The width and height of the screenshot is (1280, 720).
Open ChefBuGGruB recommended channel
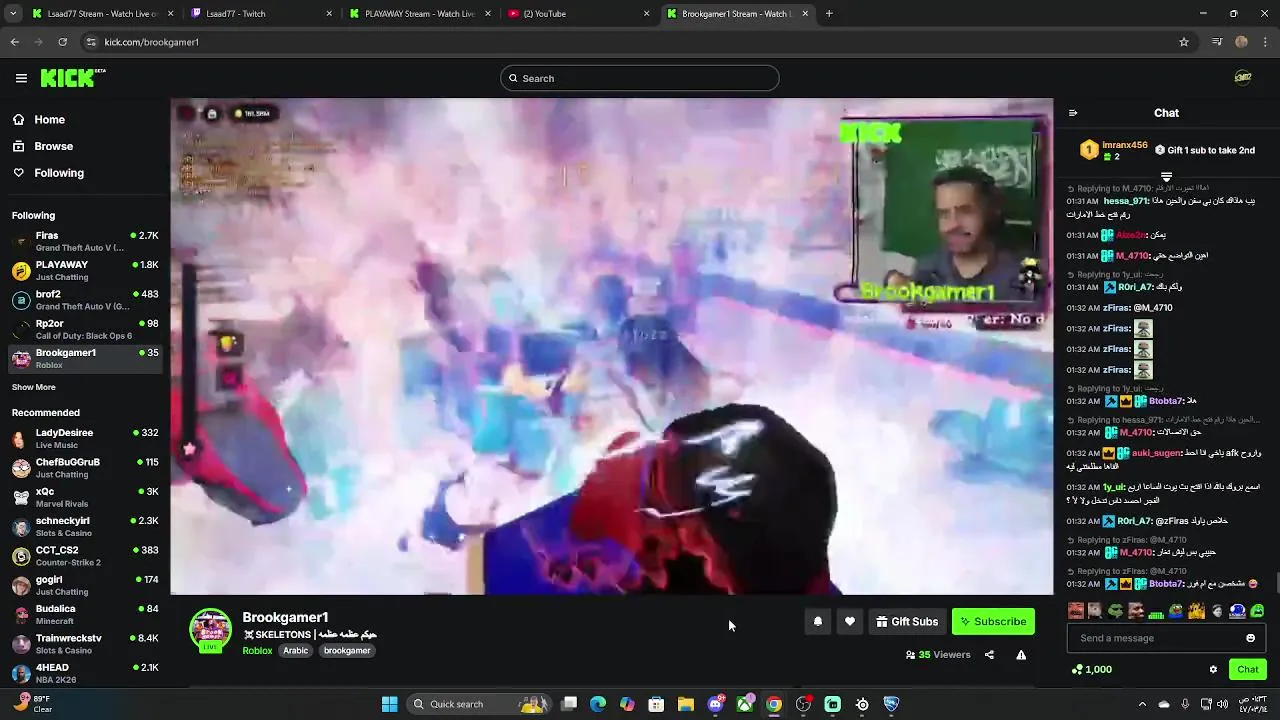click(x=84, y=468)
